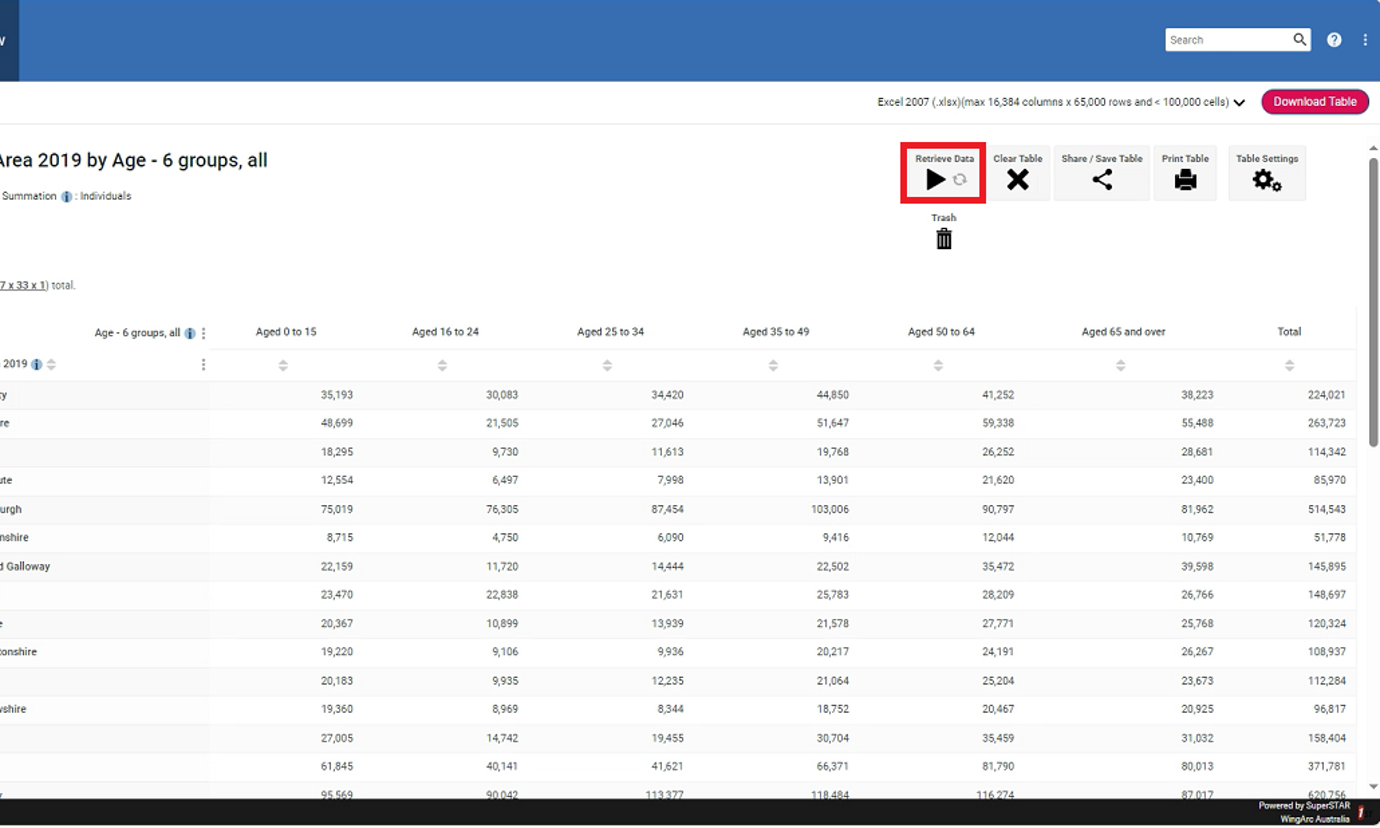
Task: Sort by the Total column
Action: pos(1289,366)
